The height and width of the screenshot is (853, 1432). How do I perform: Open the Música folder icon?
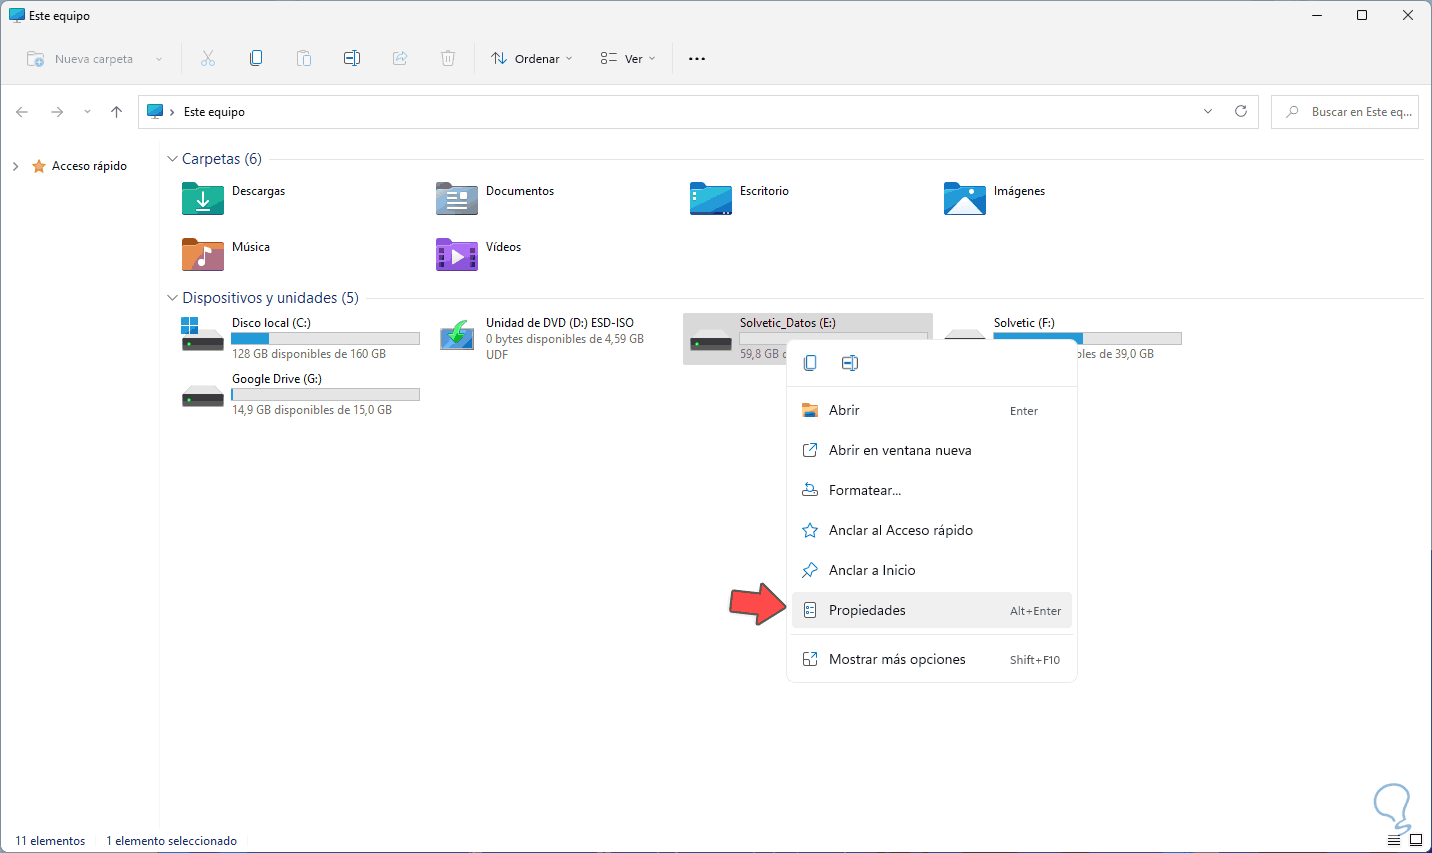click(203, 255)
